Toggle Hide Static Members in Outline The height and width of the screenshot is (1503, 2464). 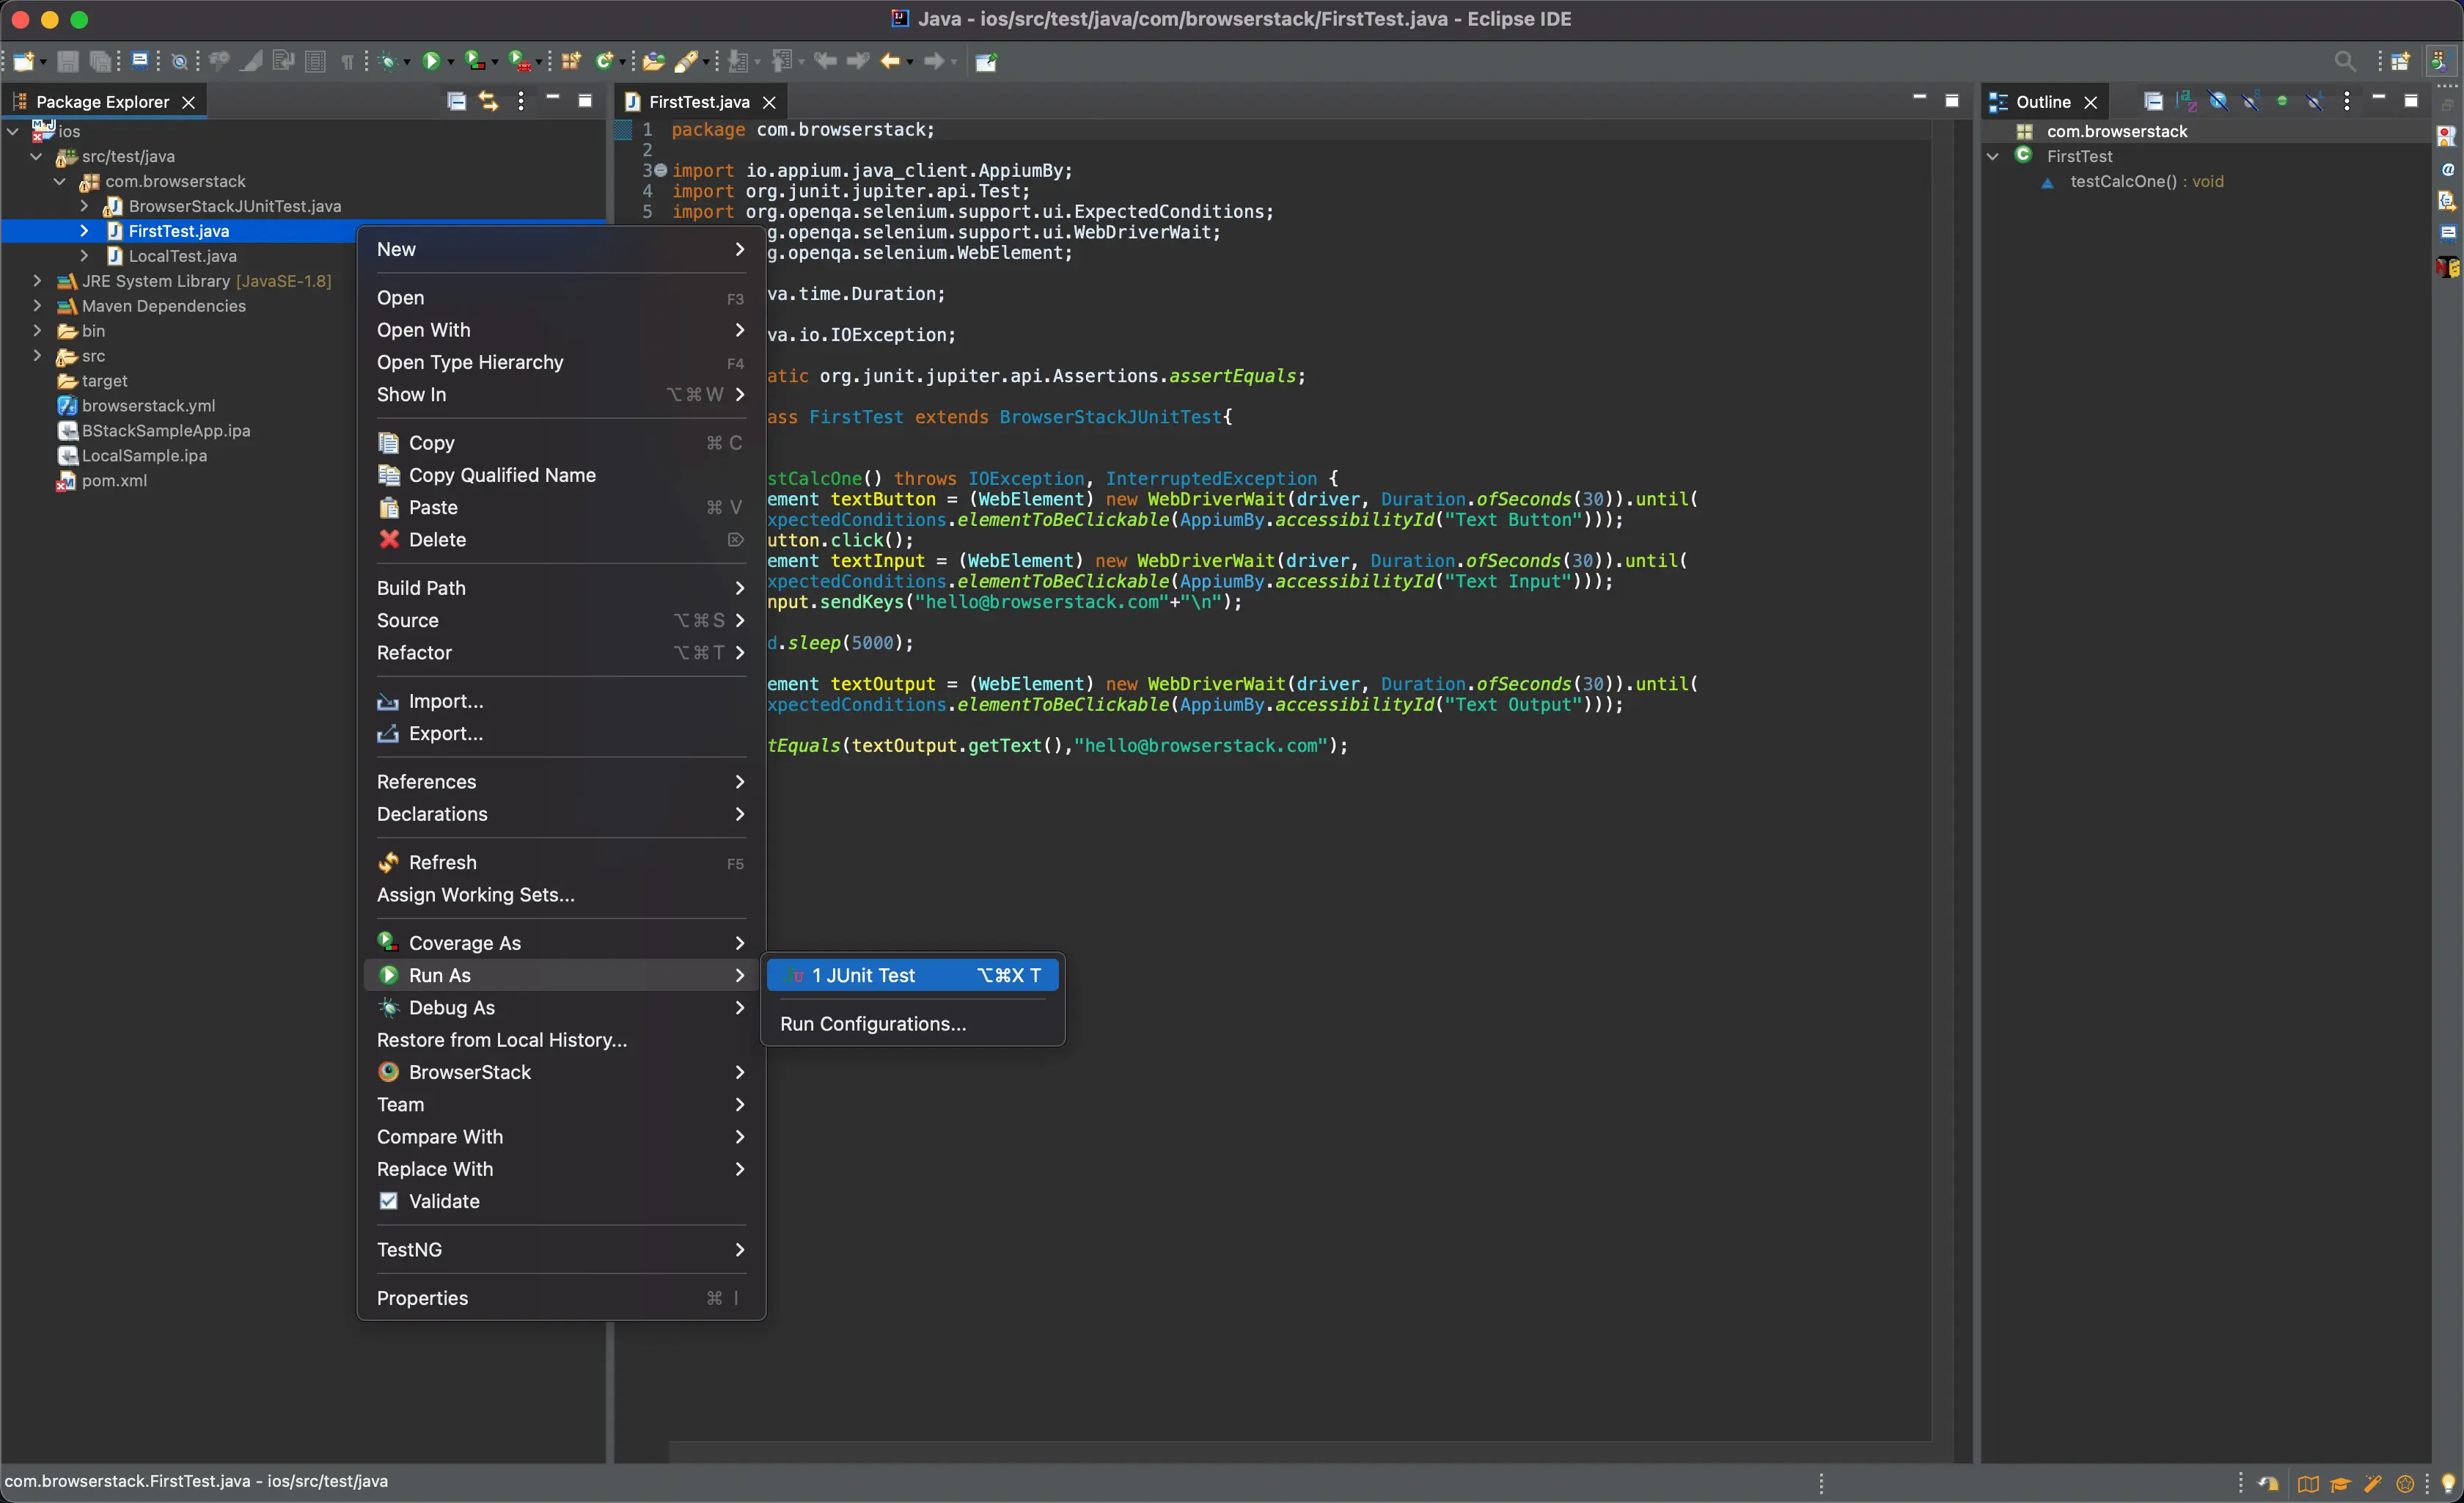(2250, 101)
